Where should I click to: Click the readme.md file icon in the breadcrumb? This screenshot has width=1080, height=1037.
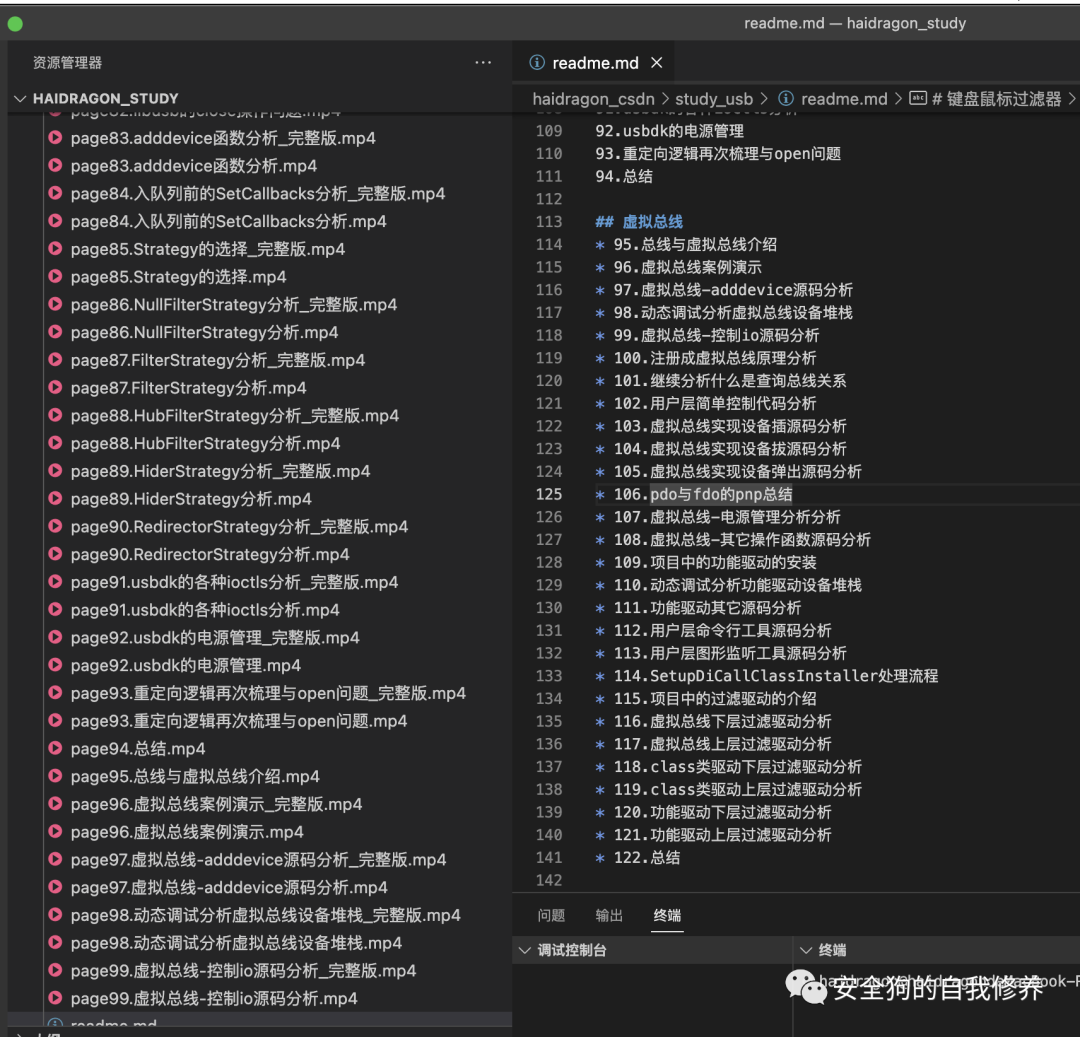[x=786, y=99]
